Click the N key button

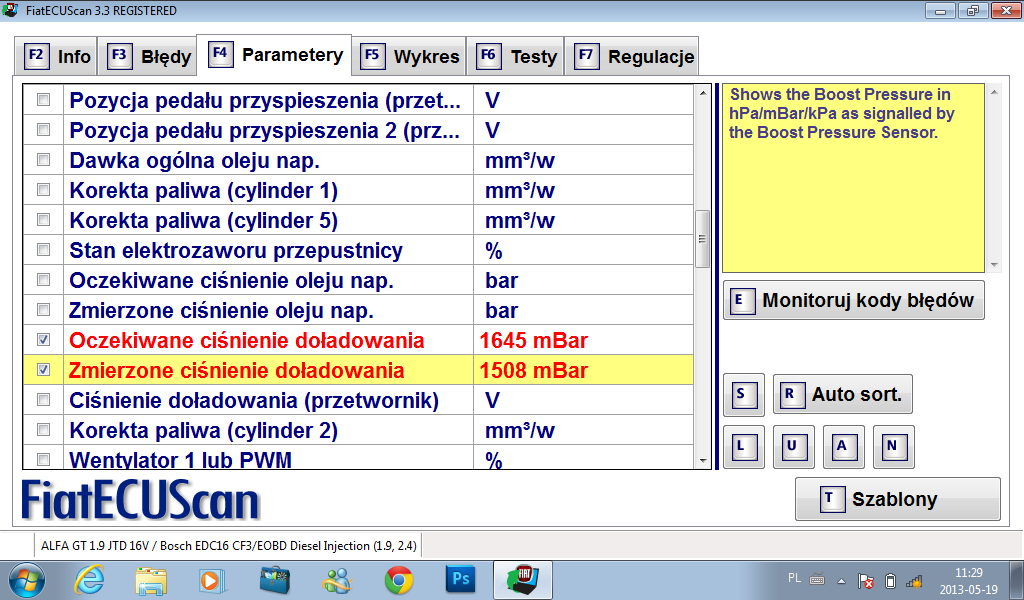(x=893, y=447)
